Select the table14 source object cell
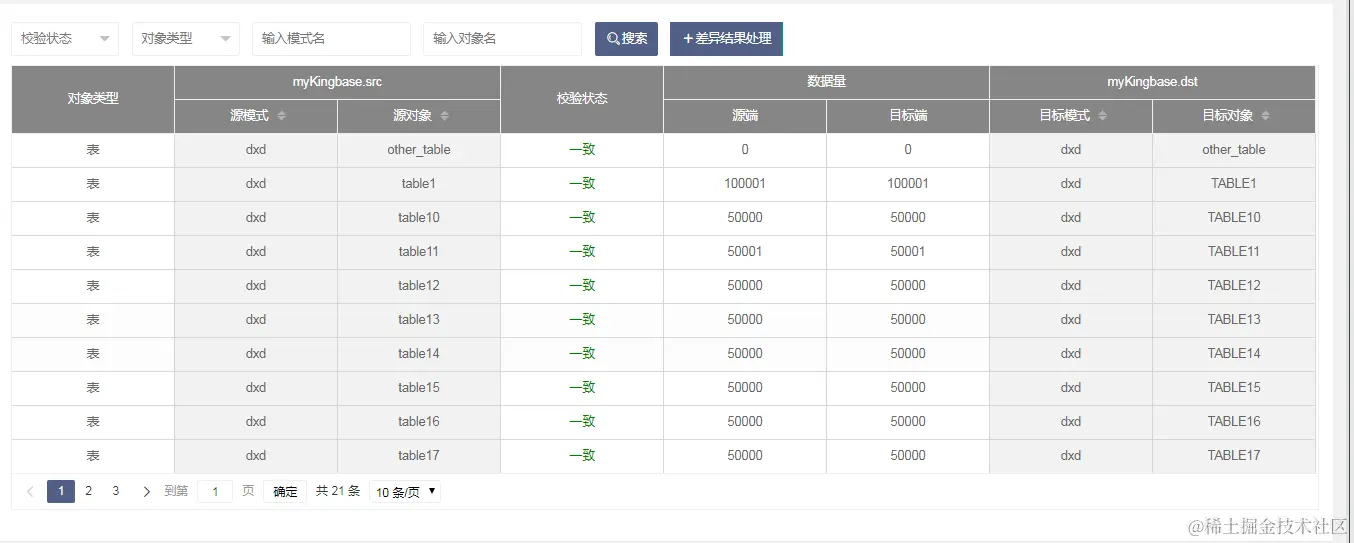Screen dimensions: 1354x543 pyautogui.click(x=419, y=354)
